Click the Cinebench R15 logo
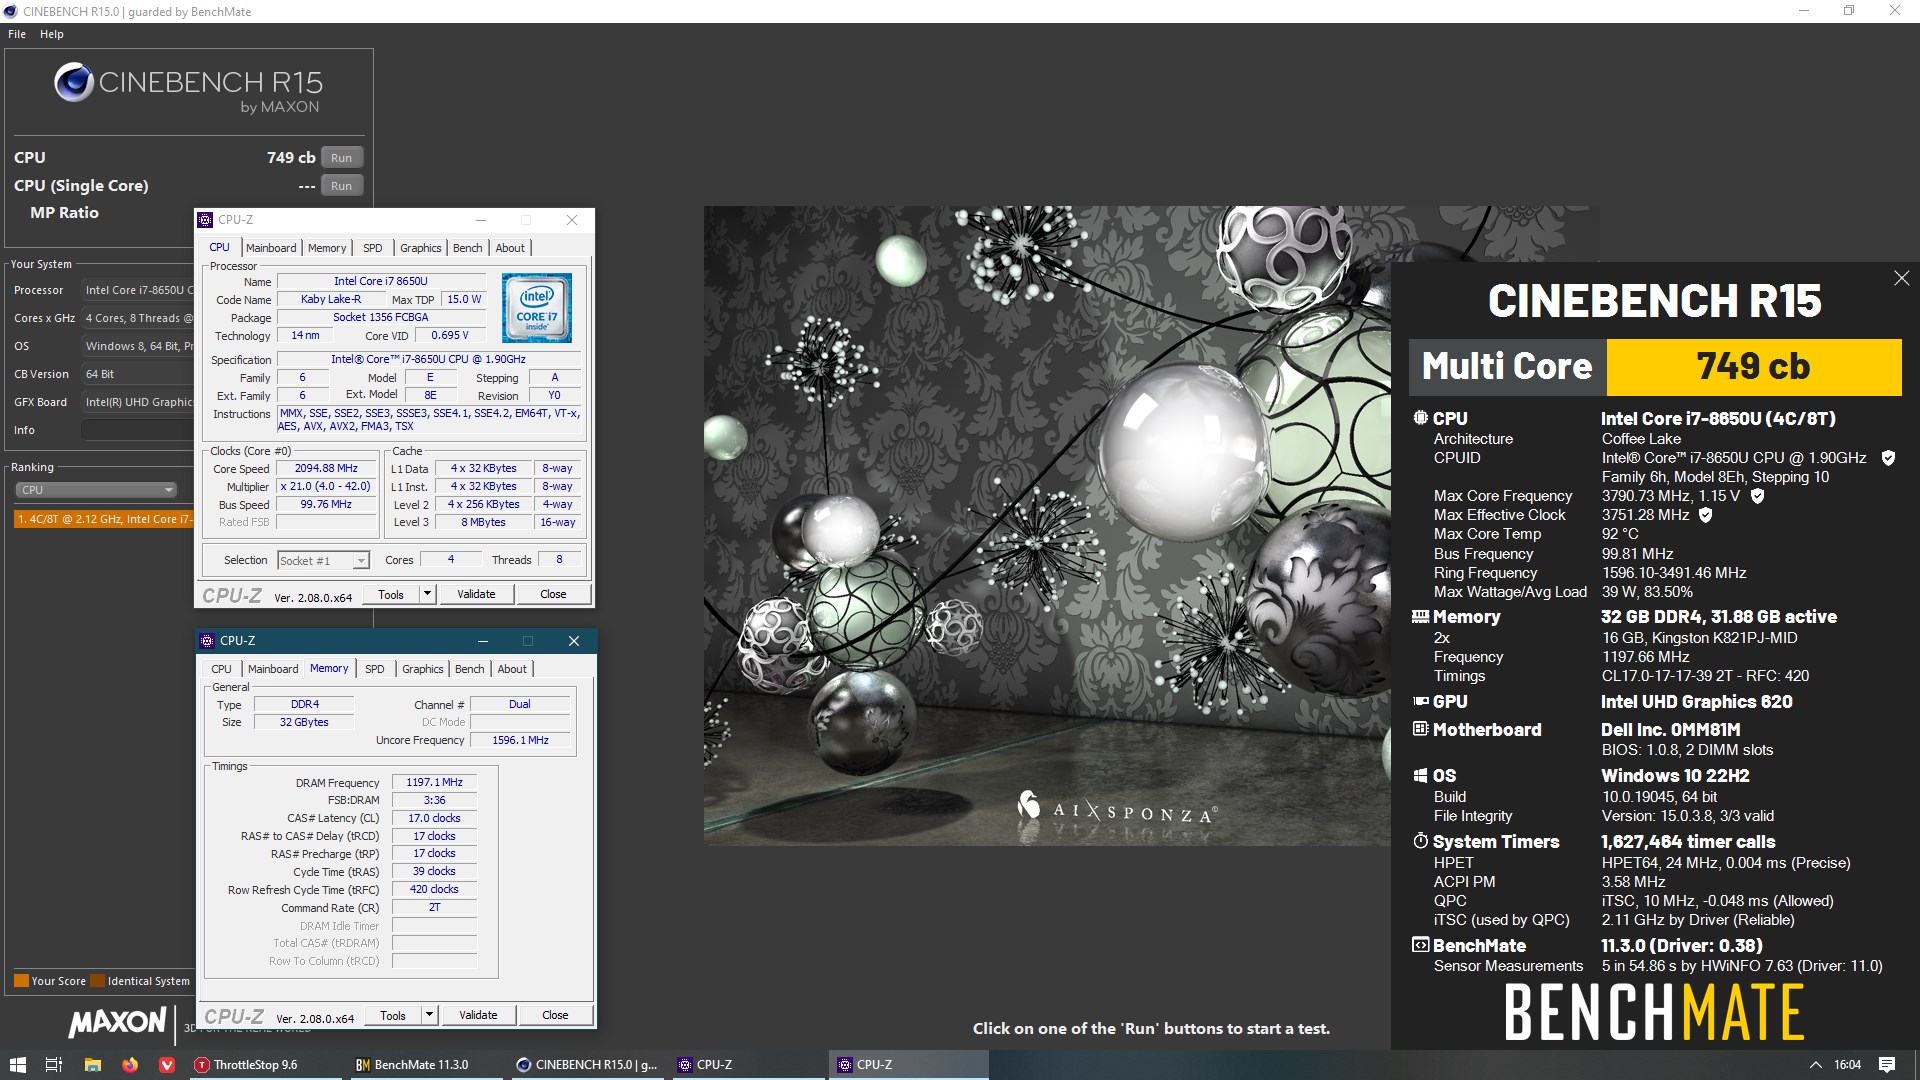The width and height of the screenshot is (1920, 1080). 189,88
